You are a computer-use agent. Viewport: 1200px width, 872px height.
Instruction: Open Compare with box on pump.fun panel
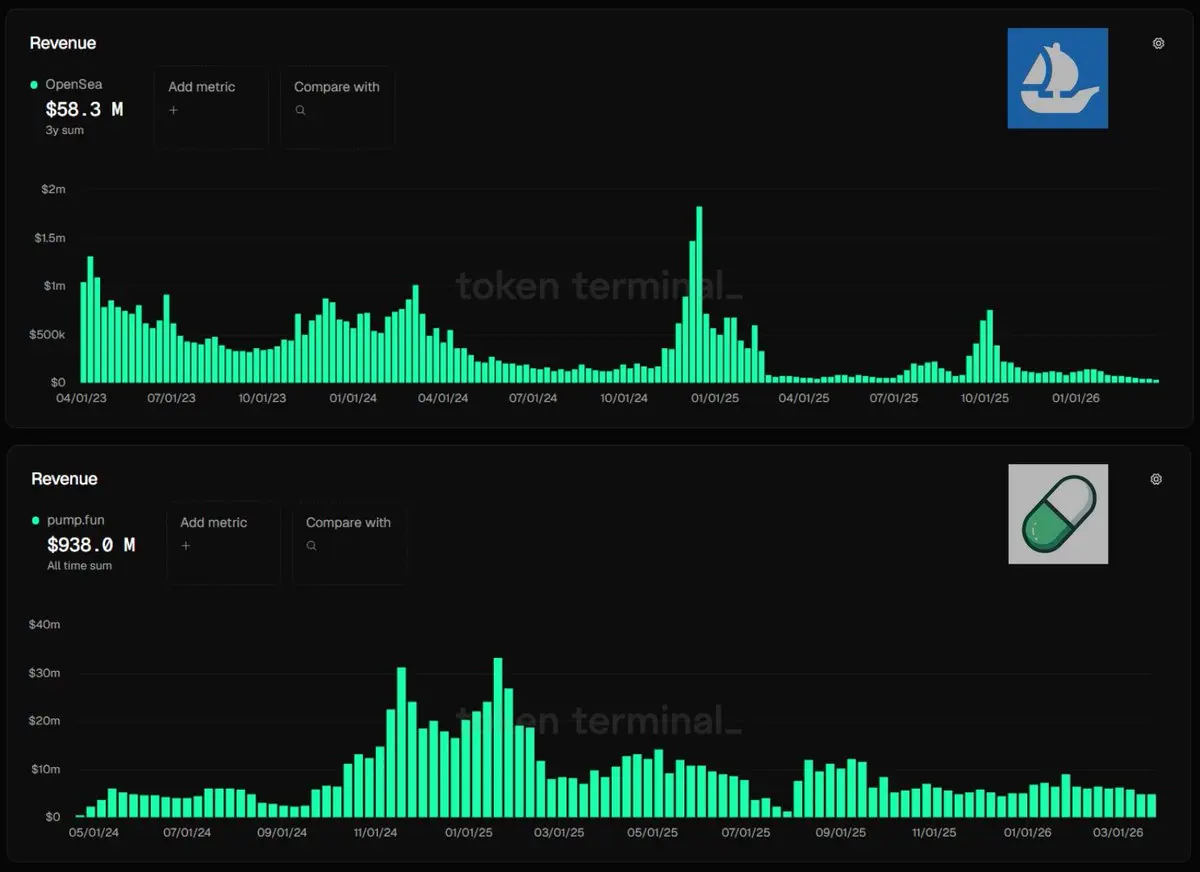349,543
